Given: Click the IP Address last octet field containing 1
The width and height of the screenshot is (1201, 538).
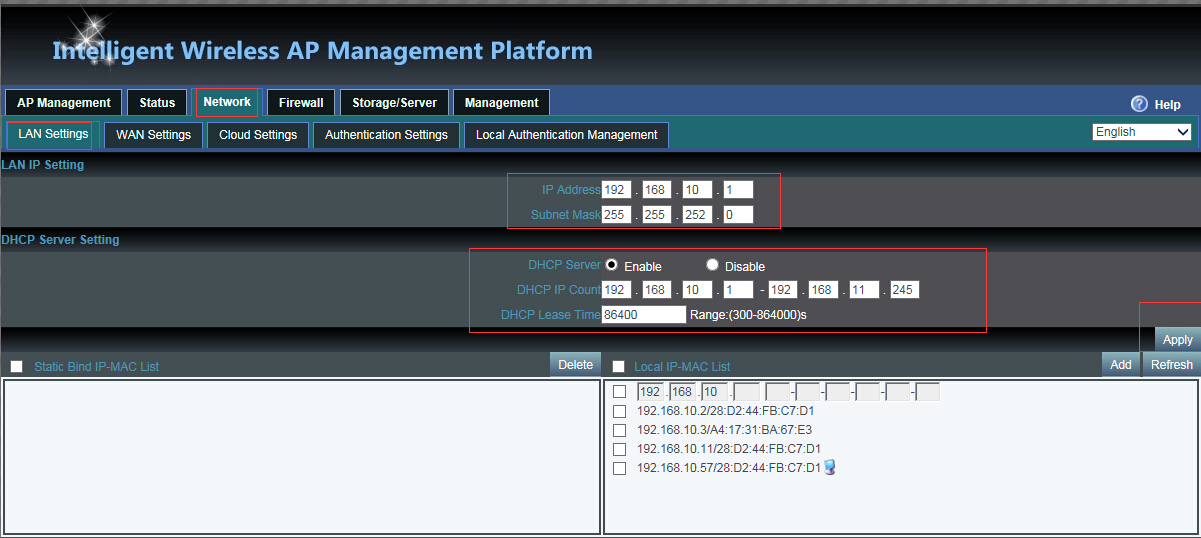Looking at the screenshot, I should point(737,190).
